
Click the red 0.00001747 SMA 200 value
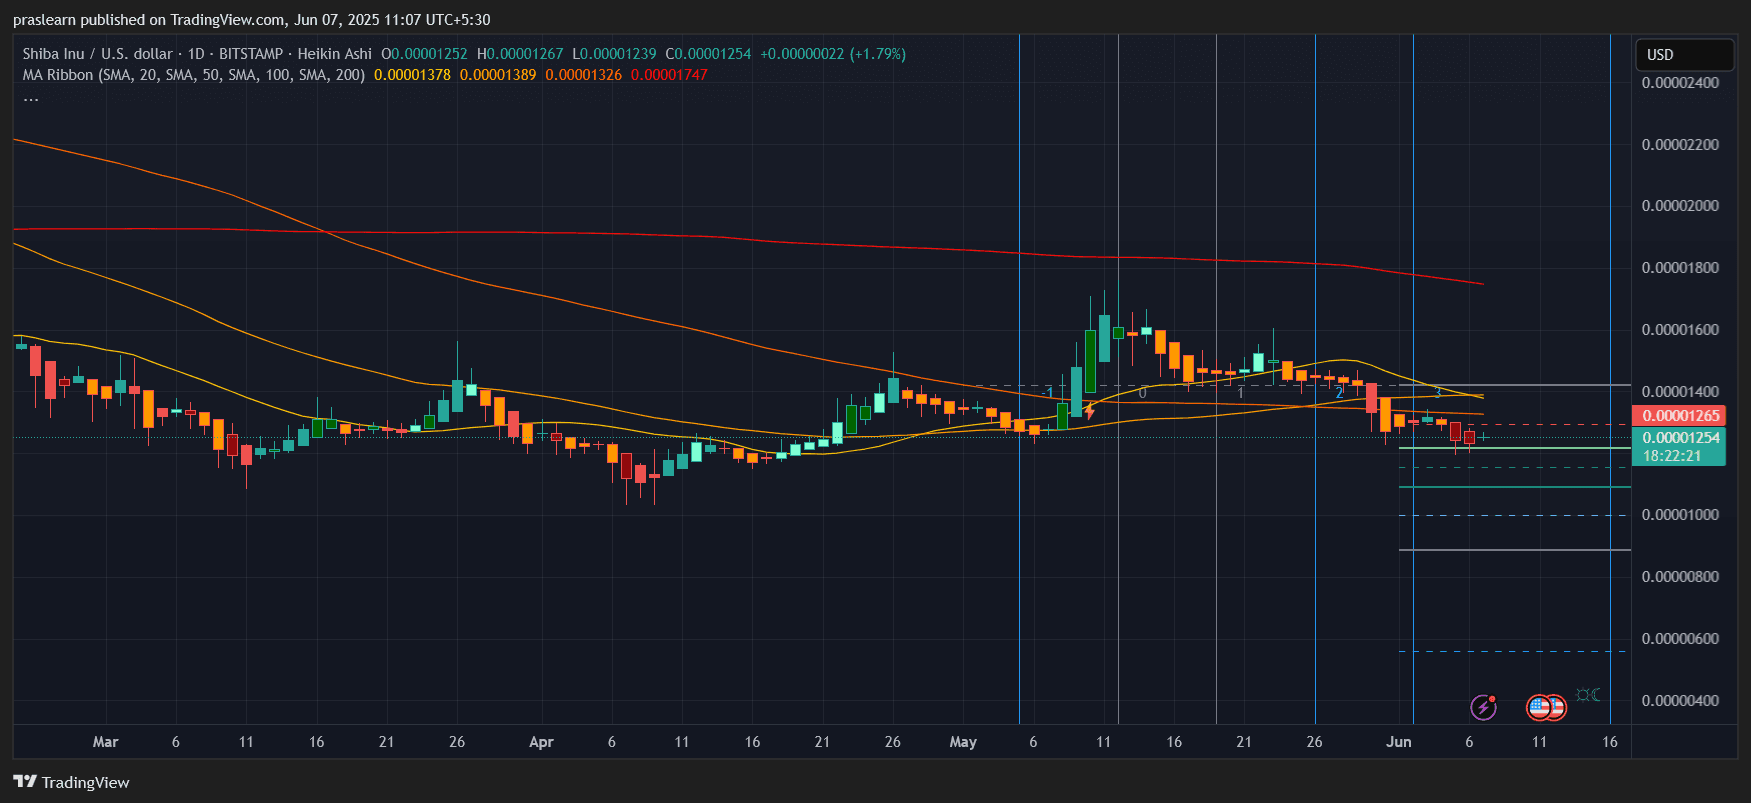pos(668,75)
